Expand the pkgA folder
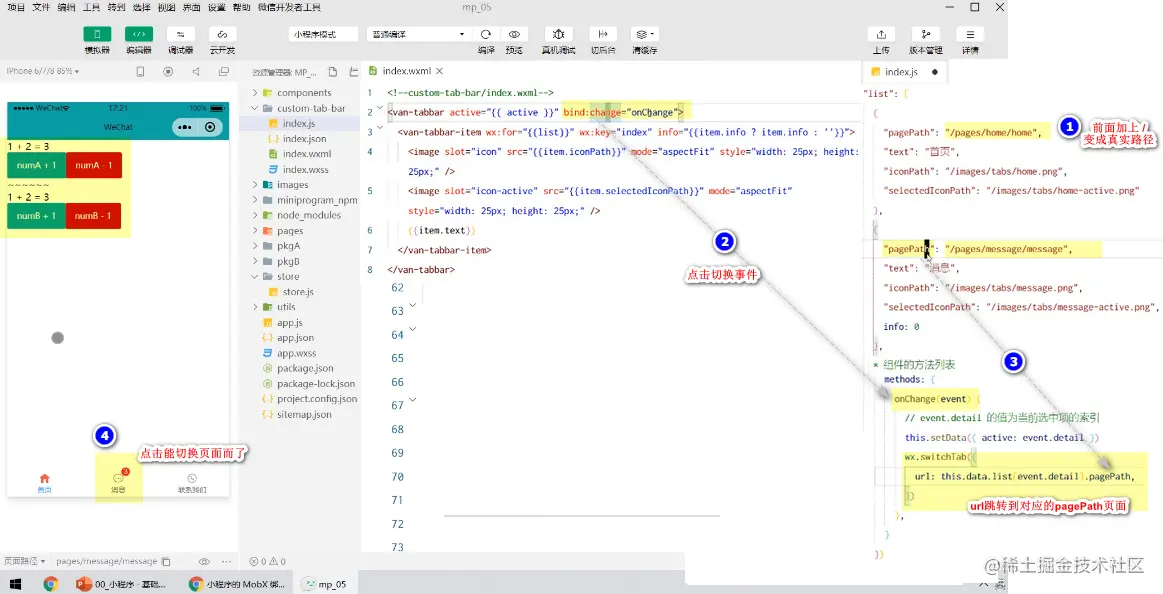The width and height of the screenshot is (1163, 594). pyautogui.click(x=255, y=246)
